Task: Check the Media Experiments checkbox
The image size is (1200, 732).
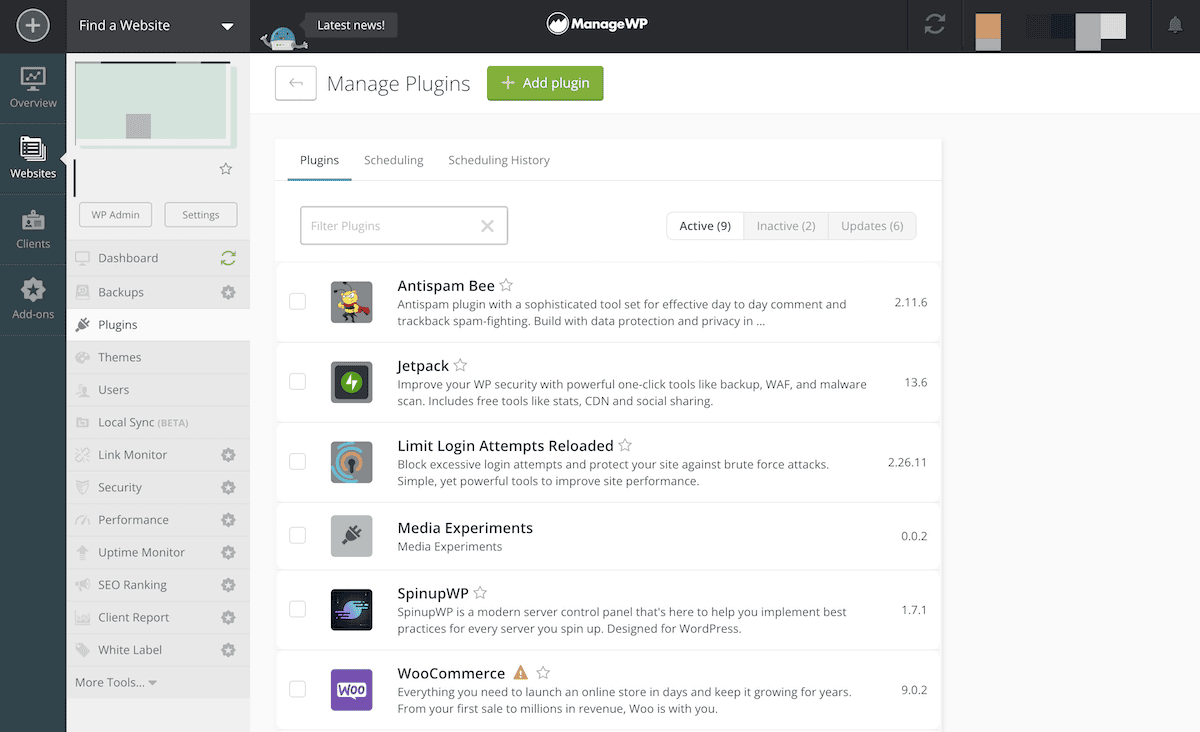Action: (x=297, y=535)
